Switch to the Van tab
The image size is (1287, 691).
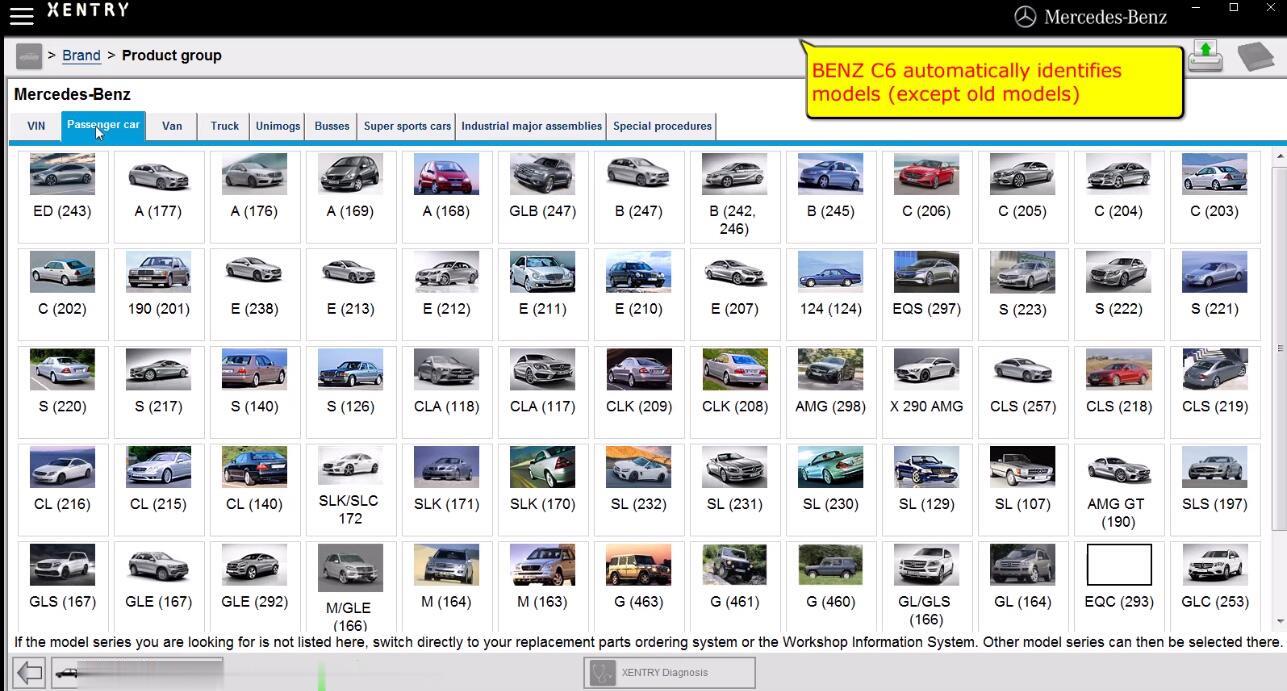pyautogui.click(x=172, y=126)
